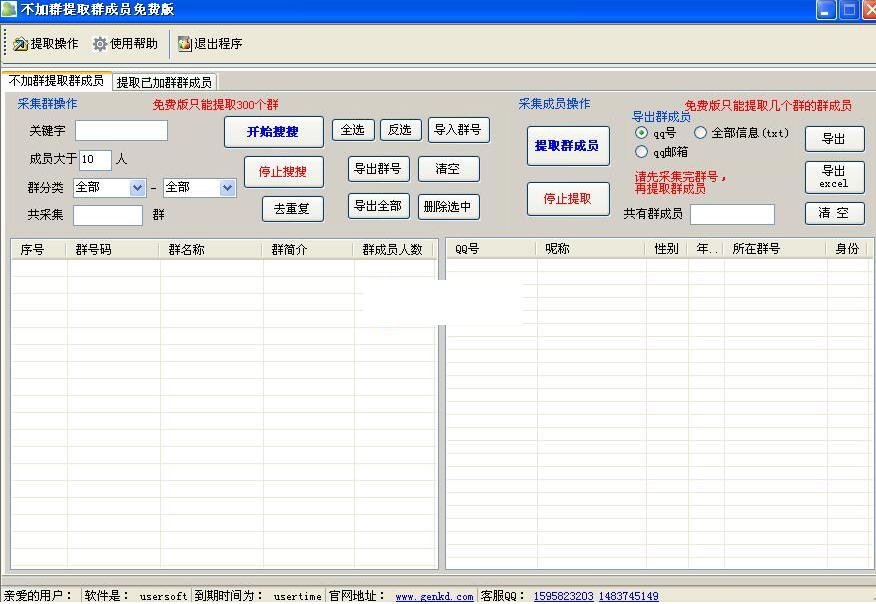Click the 去重复 button

click(x=292, y=209)
